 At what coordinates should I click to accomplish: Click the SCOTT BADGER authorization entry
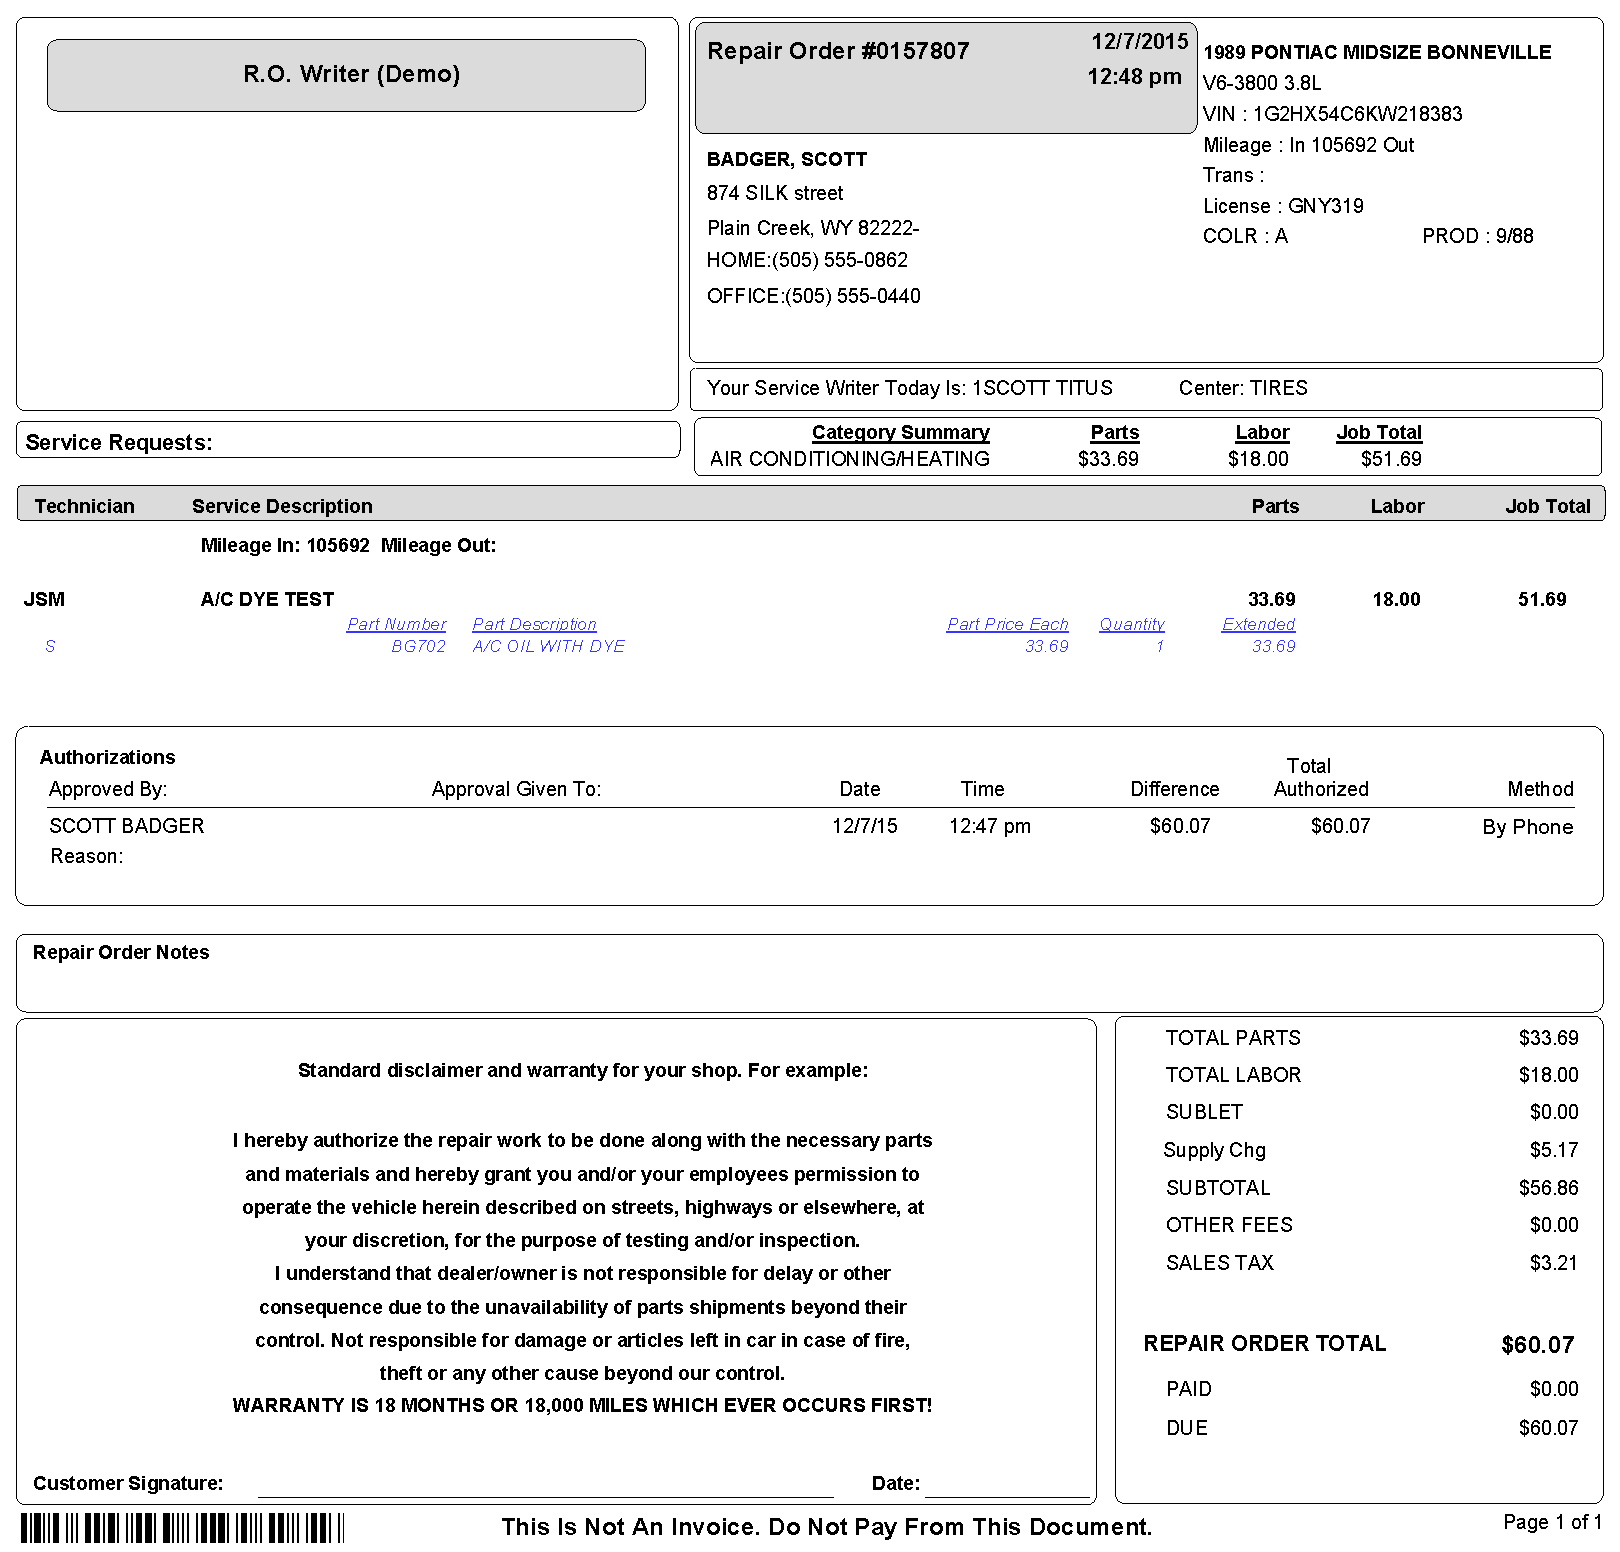point(127,826)
